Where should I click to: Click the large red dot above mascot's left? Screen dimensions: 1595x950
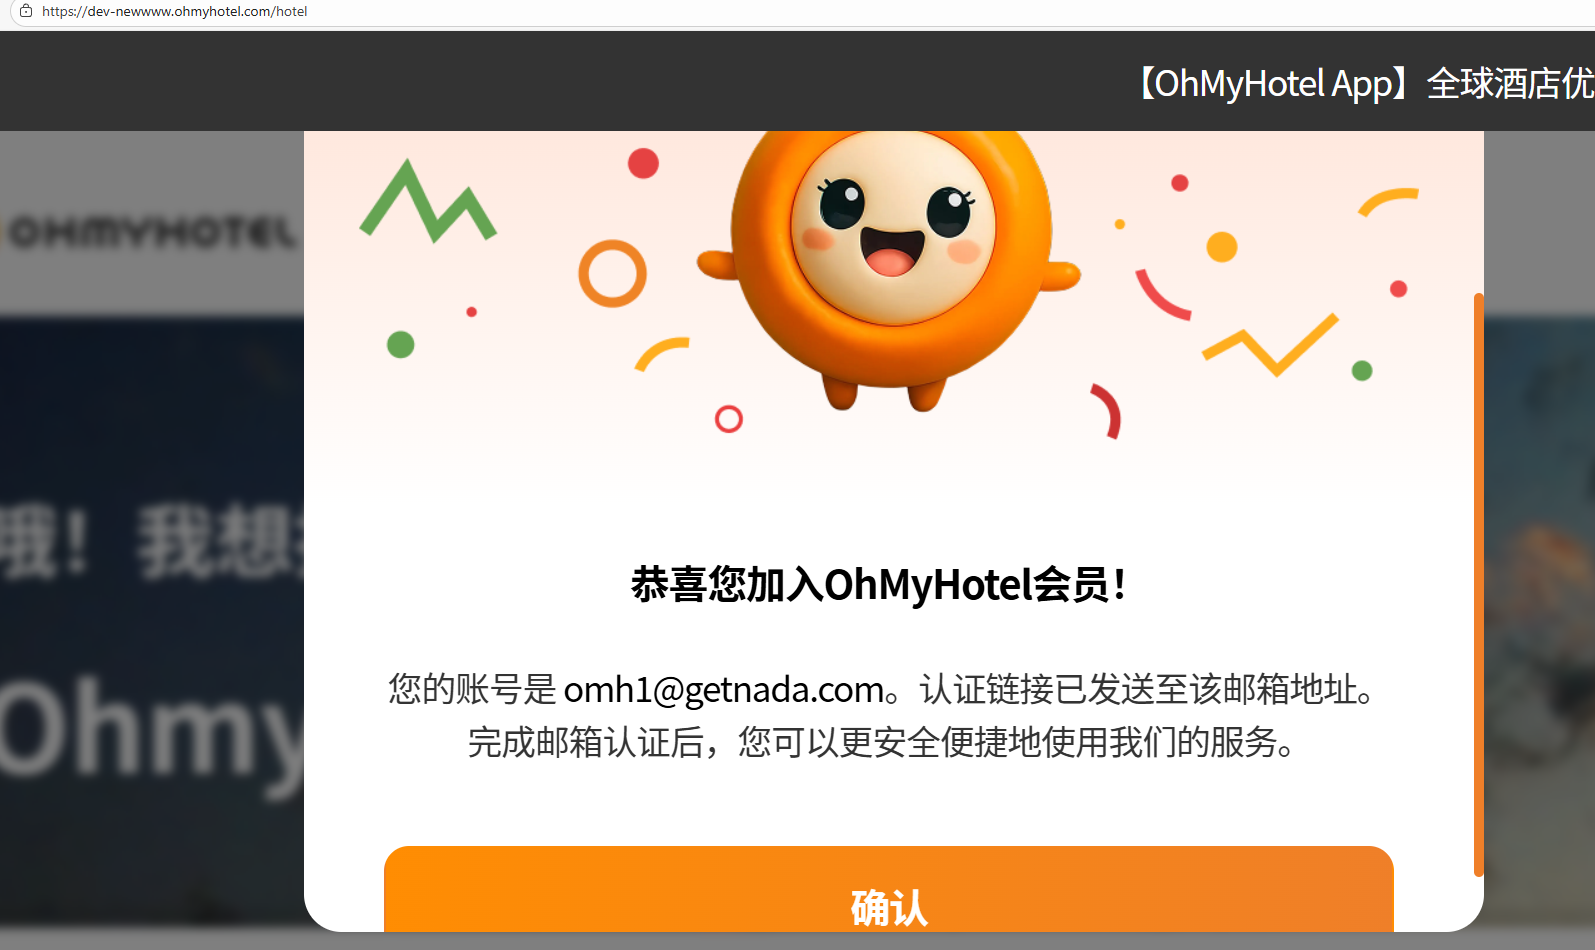click(x=643, y=163)
